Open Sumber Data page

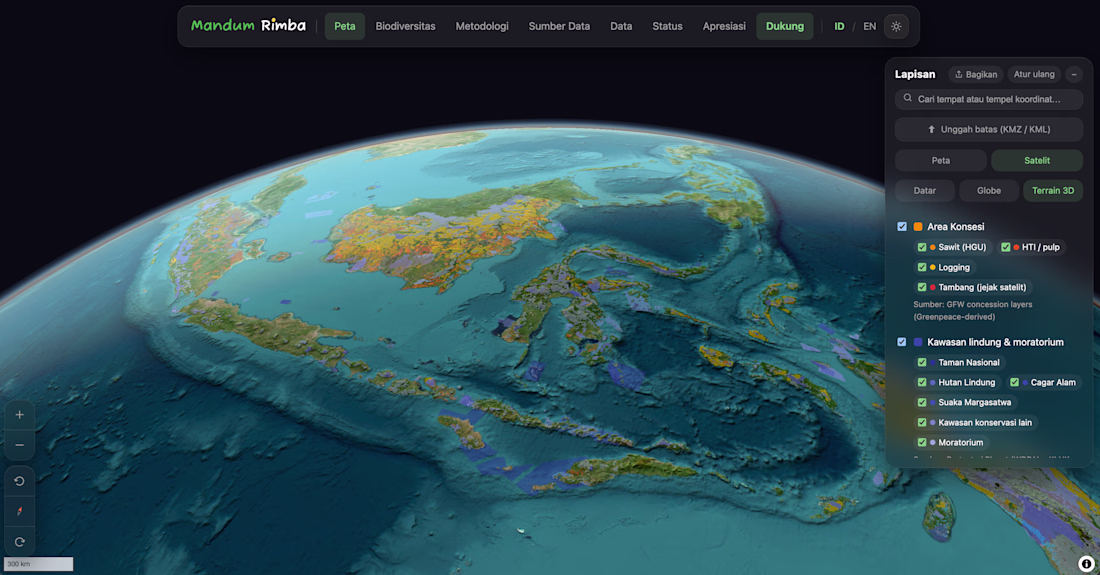[559, 26]
